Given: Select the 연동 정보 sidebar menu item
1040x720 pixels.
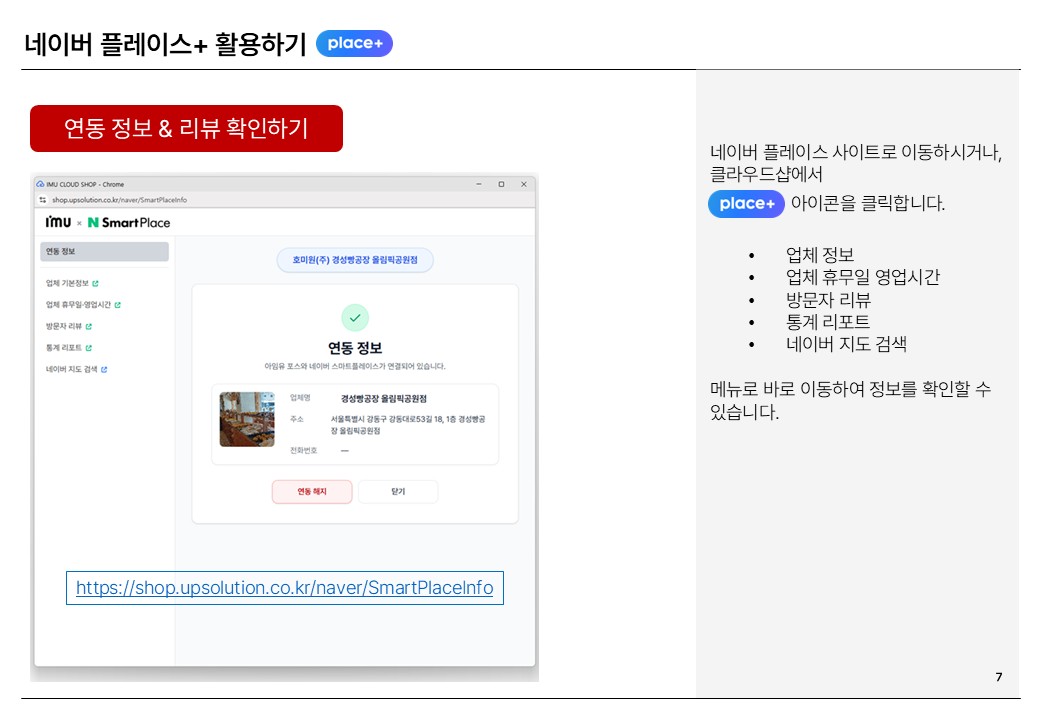Looking at the screenshot, I should coord(104,252).
